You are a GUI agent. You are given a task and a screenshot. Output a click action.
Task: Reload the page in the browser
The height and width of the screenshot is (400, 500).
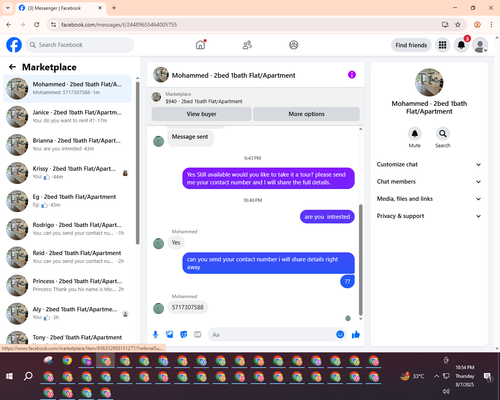tap(37, 25)
